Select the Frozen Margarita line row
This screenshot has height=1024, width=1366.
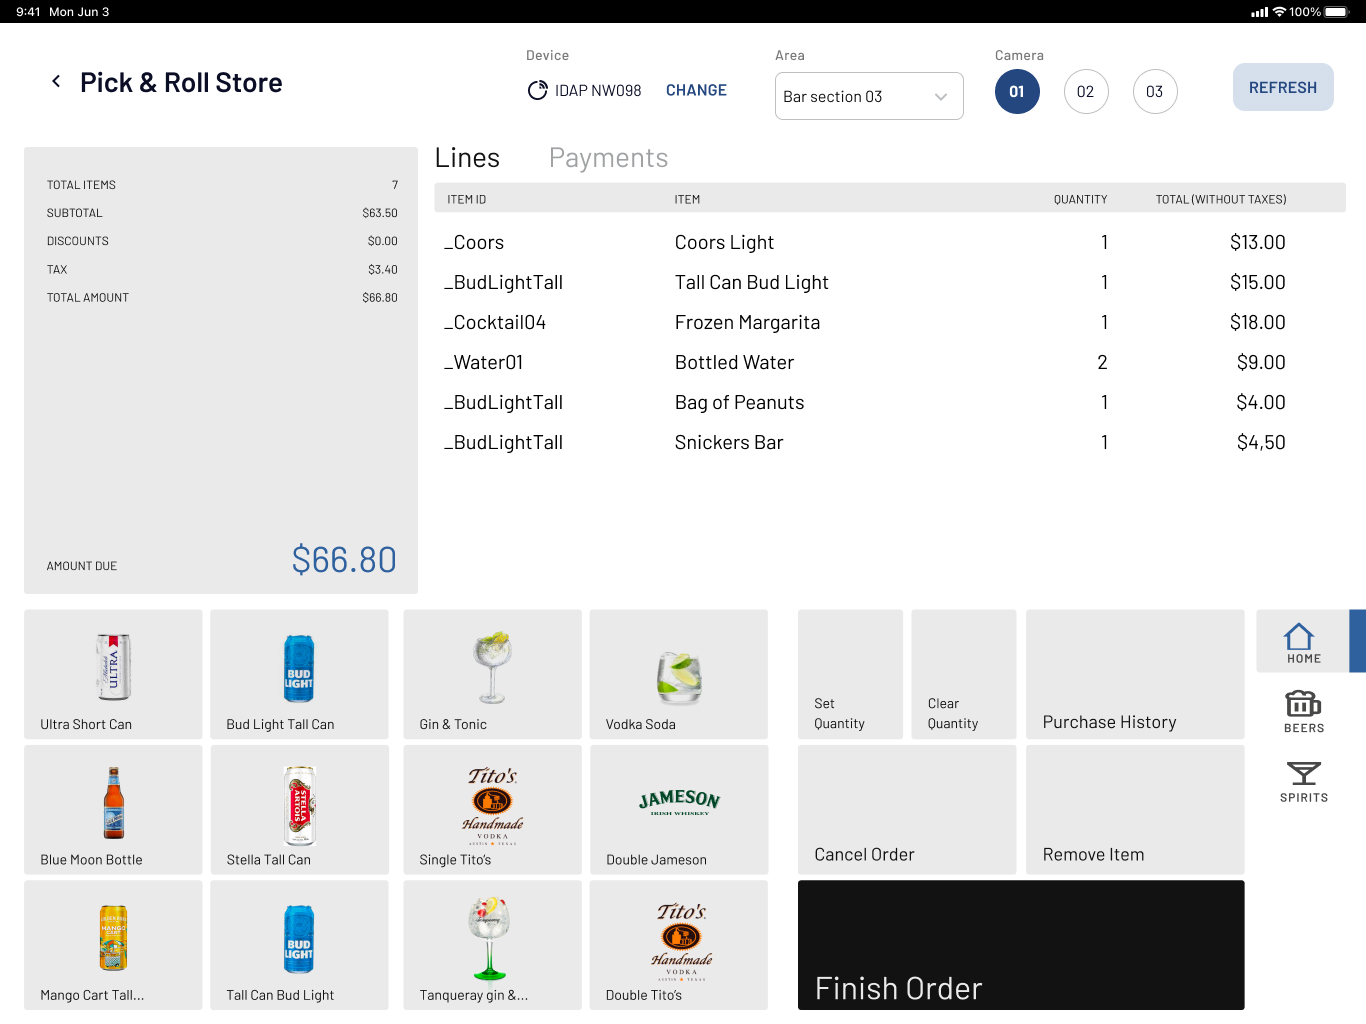[x=864, y=322]
